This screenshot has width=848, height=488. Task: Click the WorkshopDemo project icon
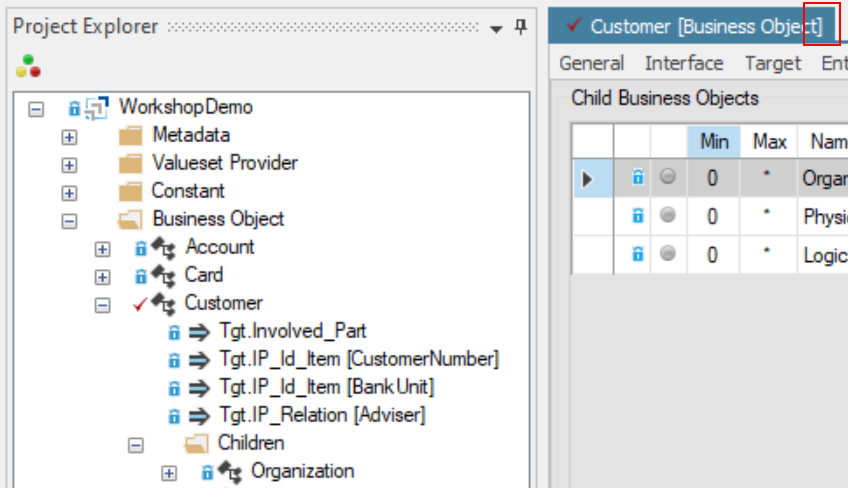pyautogui.click(x=97, y=107)
